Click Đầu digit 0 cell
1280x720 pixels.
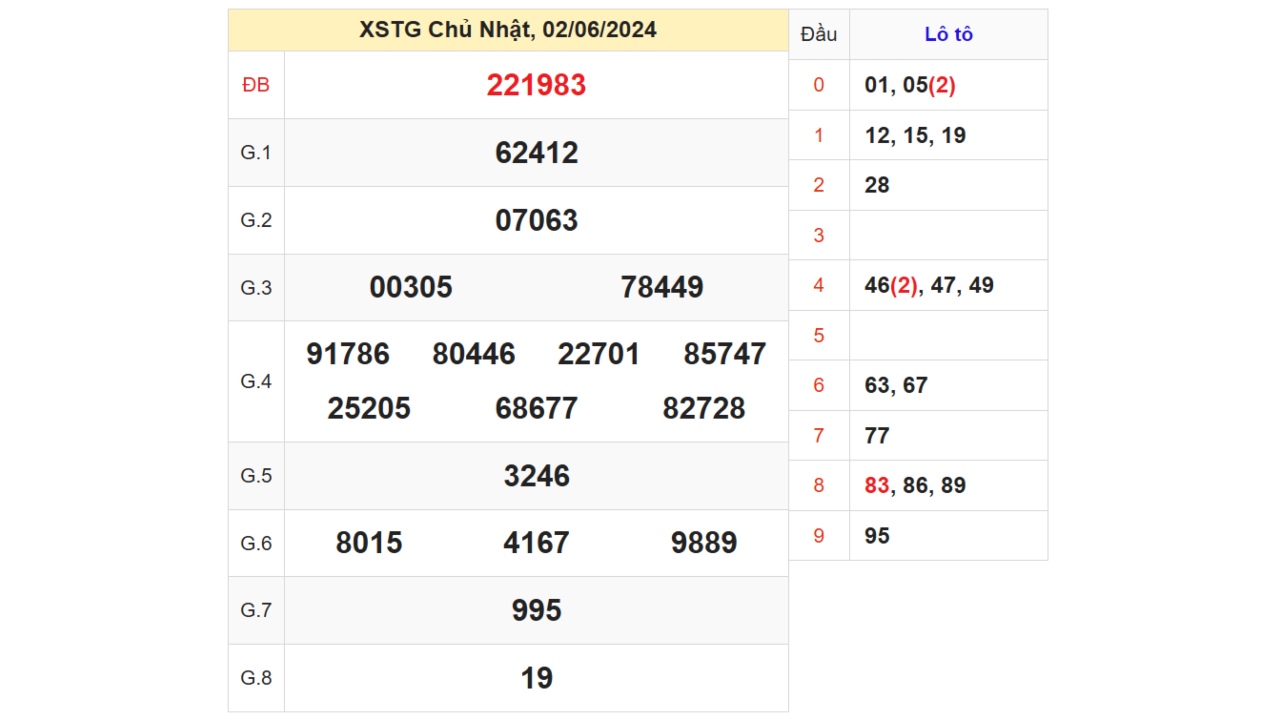tap(819, 85)
